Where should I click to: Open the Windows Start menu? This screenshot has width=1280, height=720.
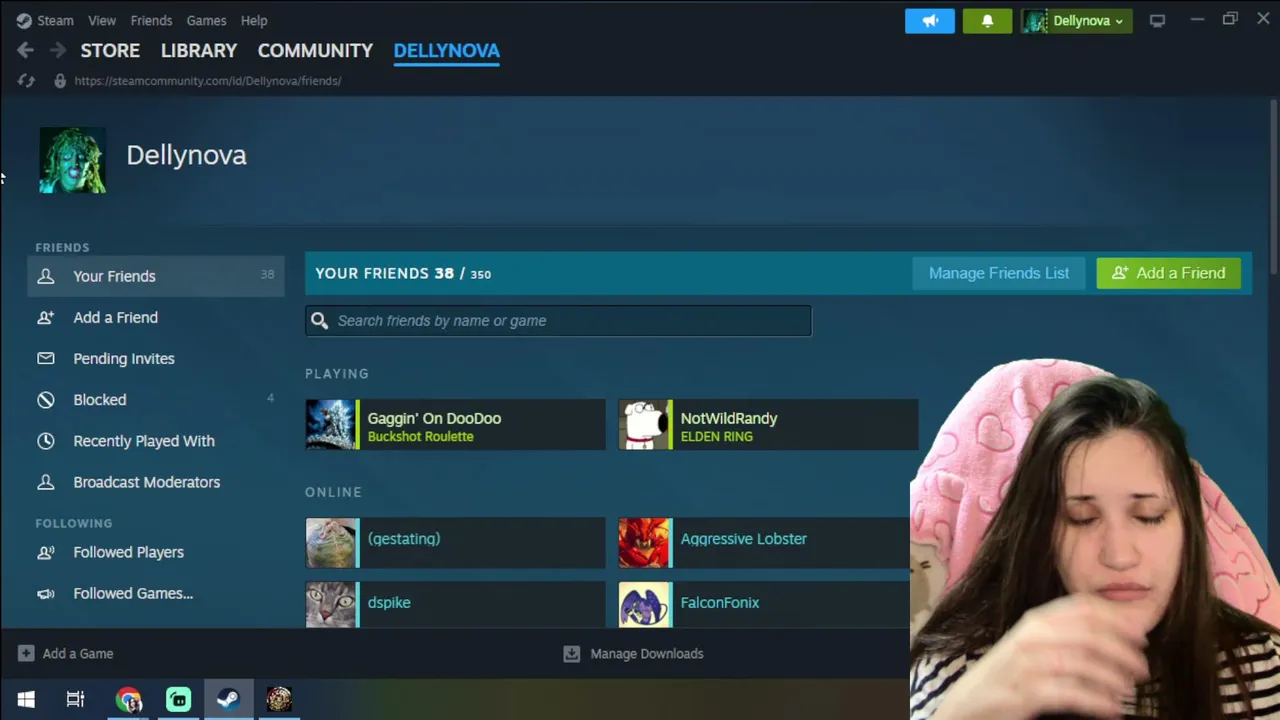click(x=26, y=699)
